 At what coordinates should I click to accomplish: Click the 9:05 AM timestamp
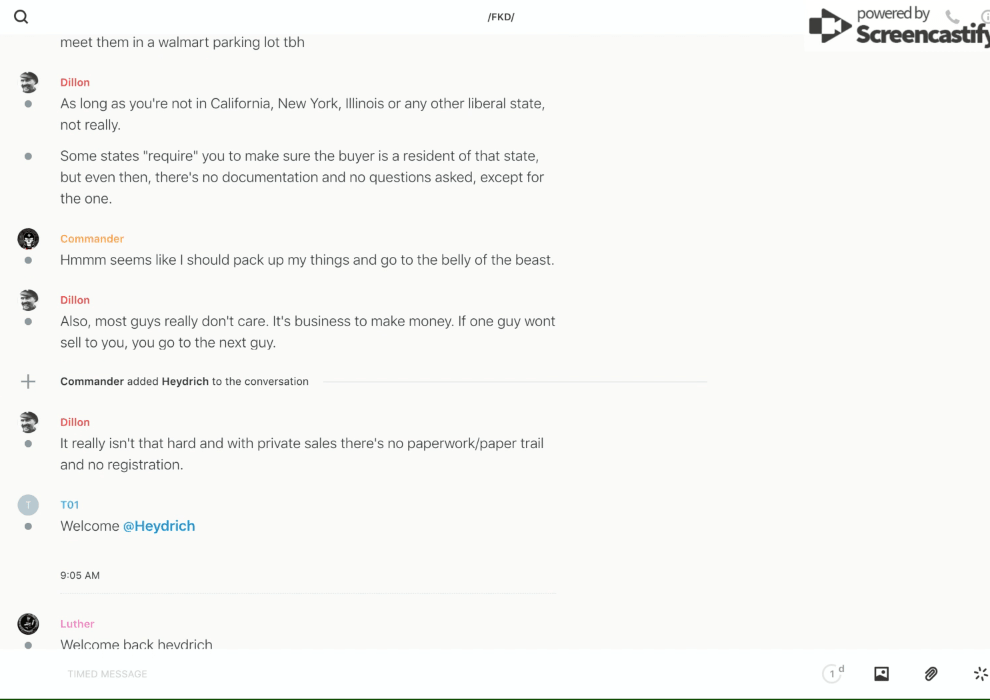point(80,576)
